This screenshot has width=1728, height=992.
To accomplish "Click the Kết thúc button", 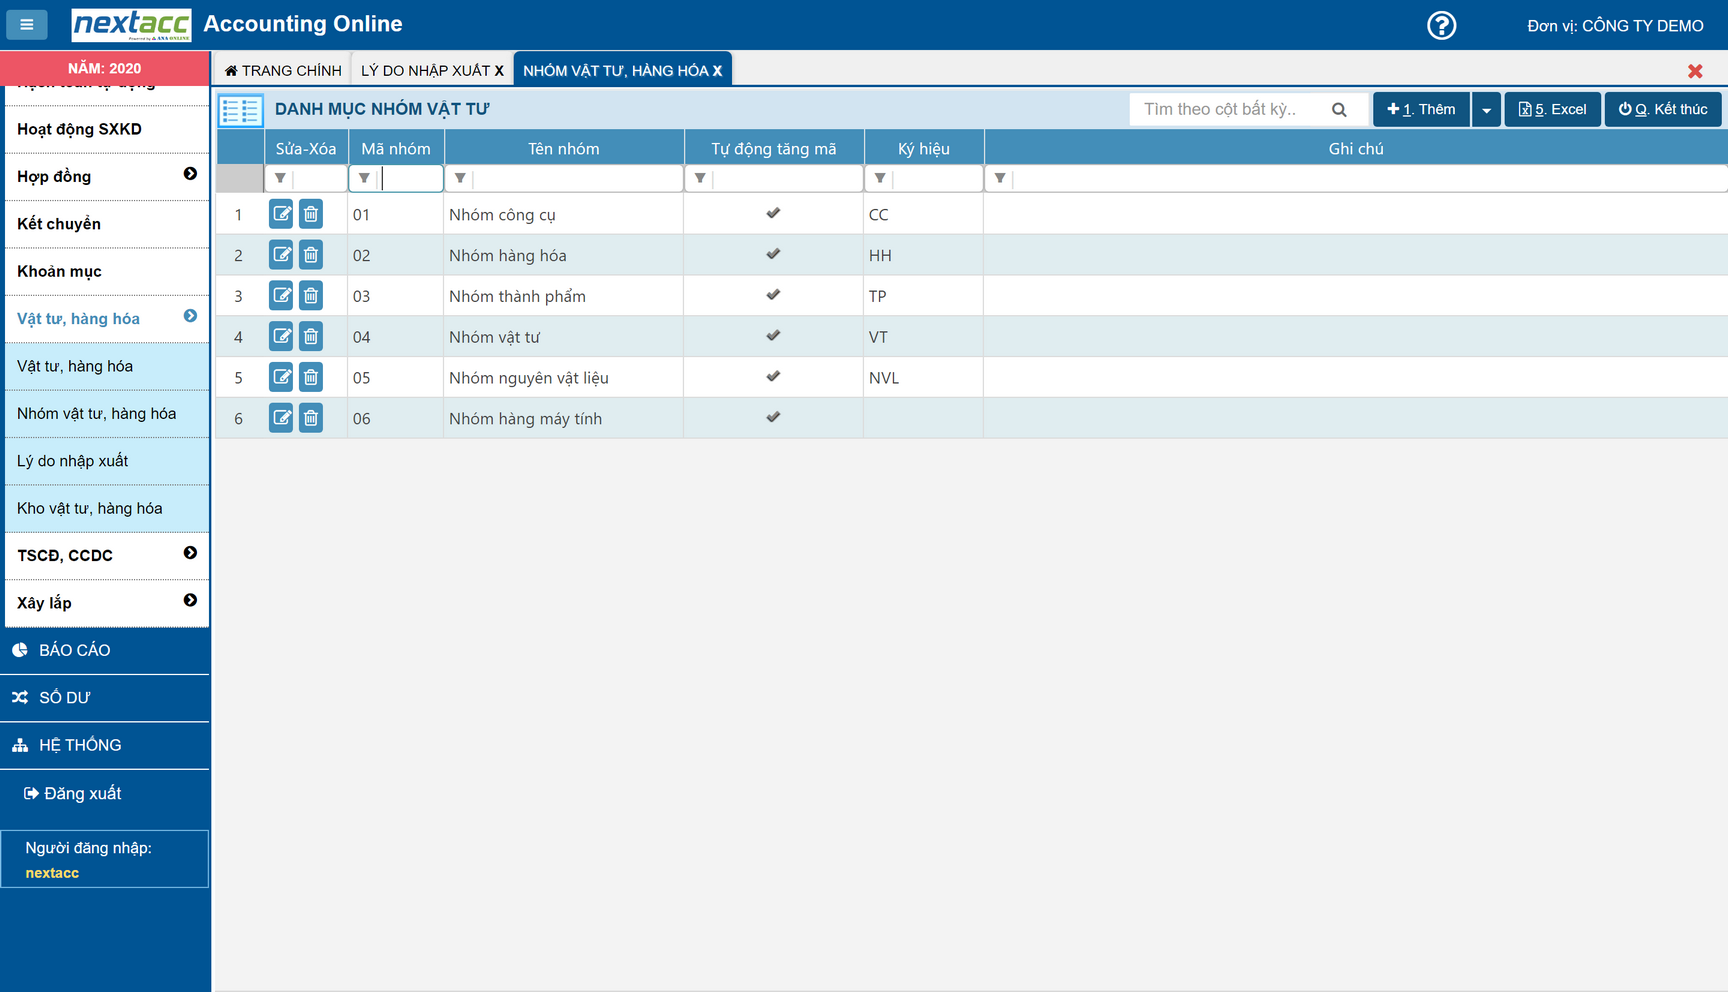I will point(1662,110).
